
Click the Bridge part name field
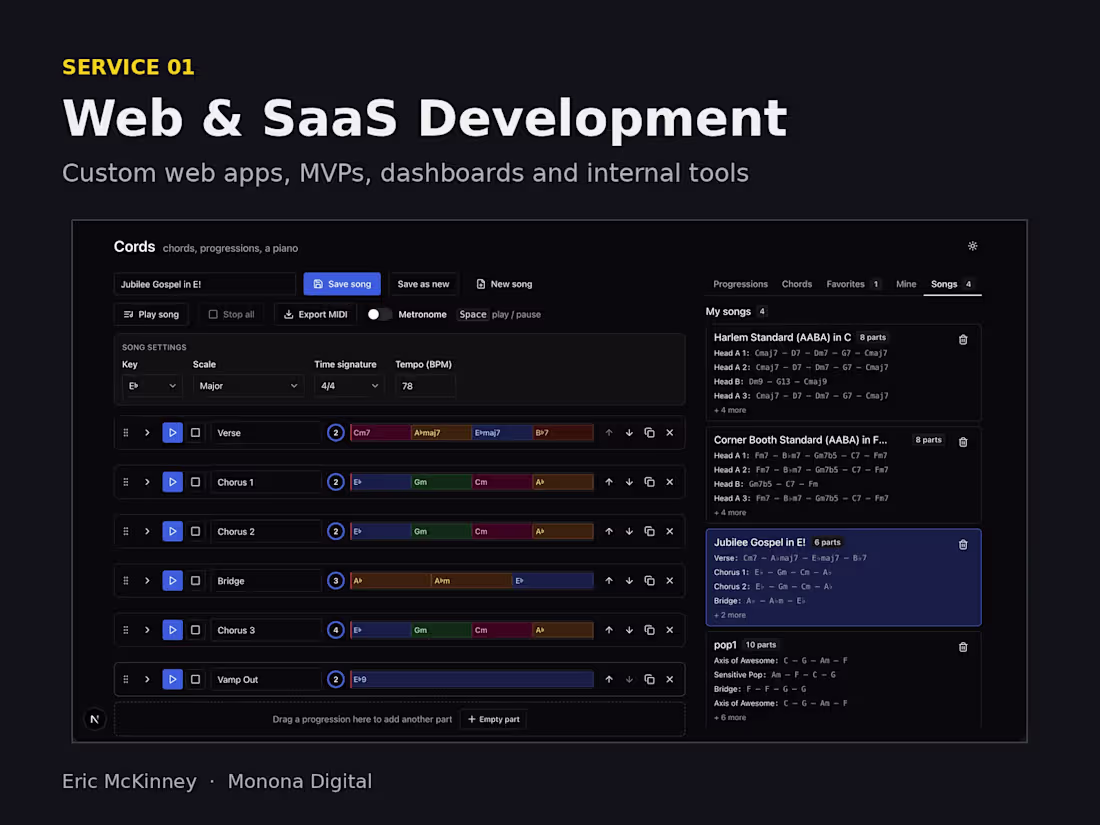point(266,581)
